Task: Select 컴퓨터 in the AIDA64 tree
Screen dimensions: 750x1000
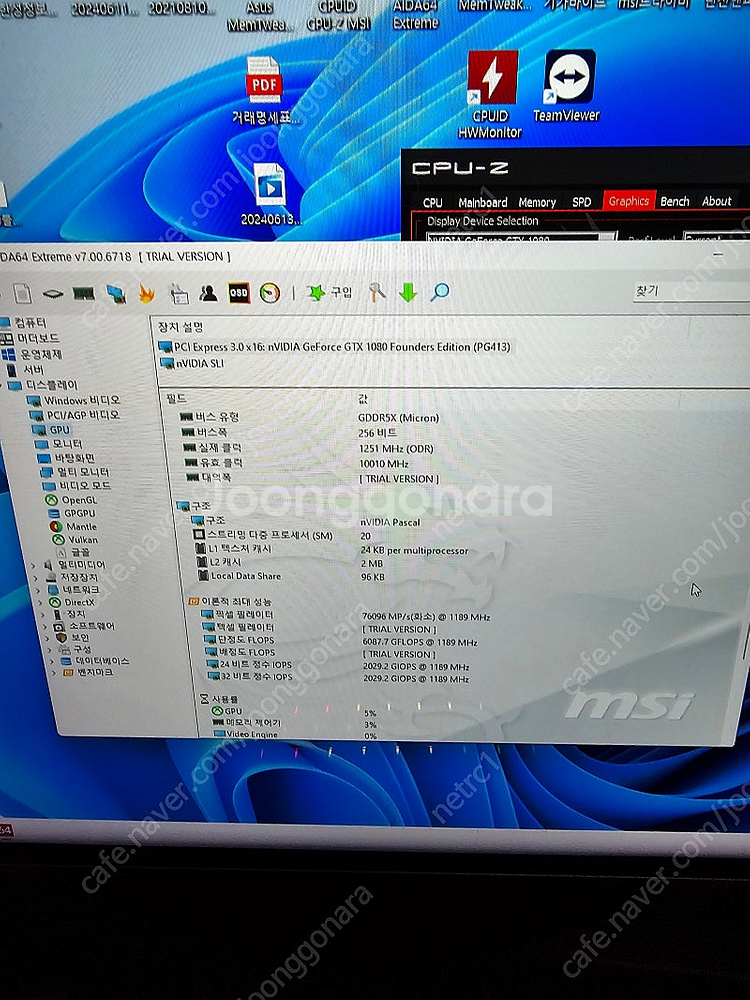Action: coord(23,322)
